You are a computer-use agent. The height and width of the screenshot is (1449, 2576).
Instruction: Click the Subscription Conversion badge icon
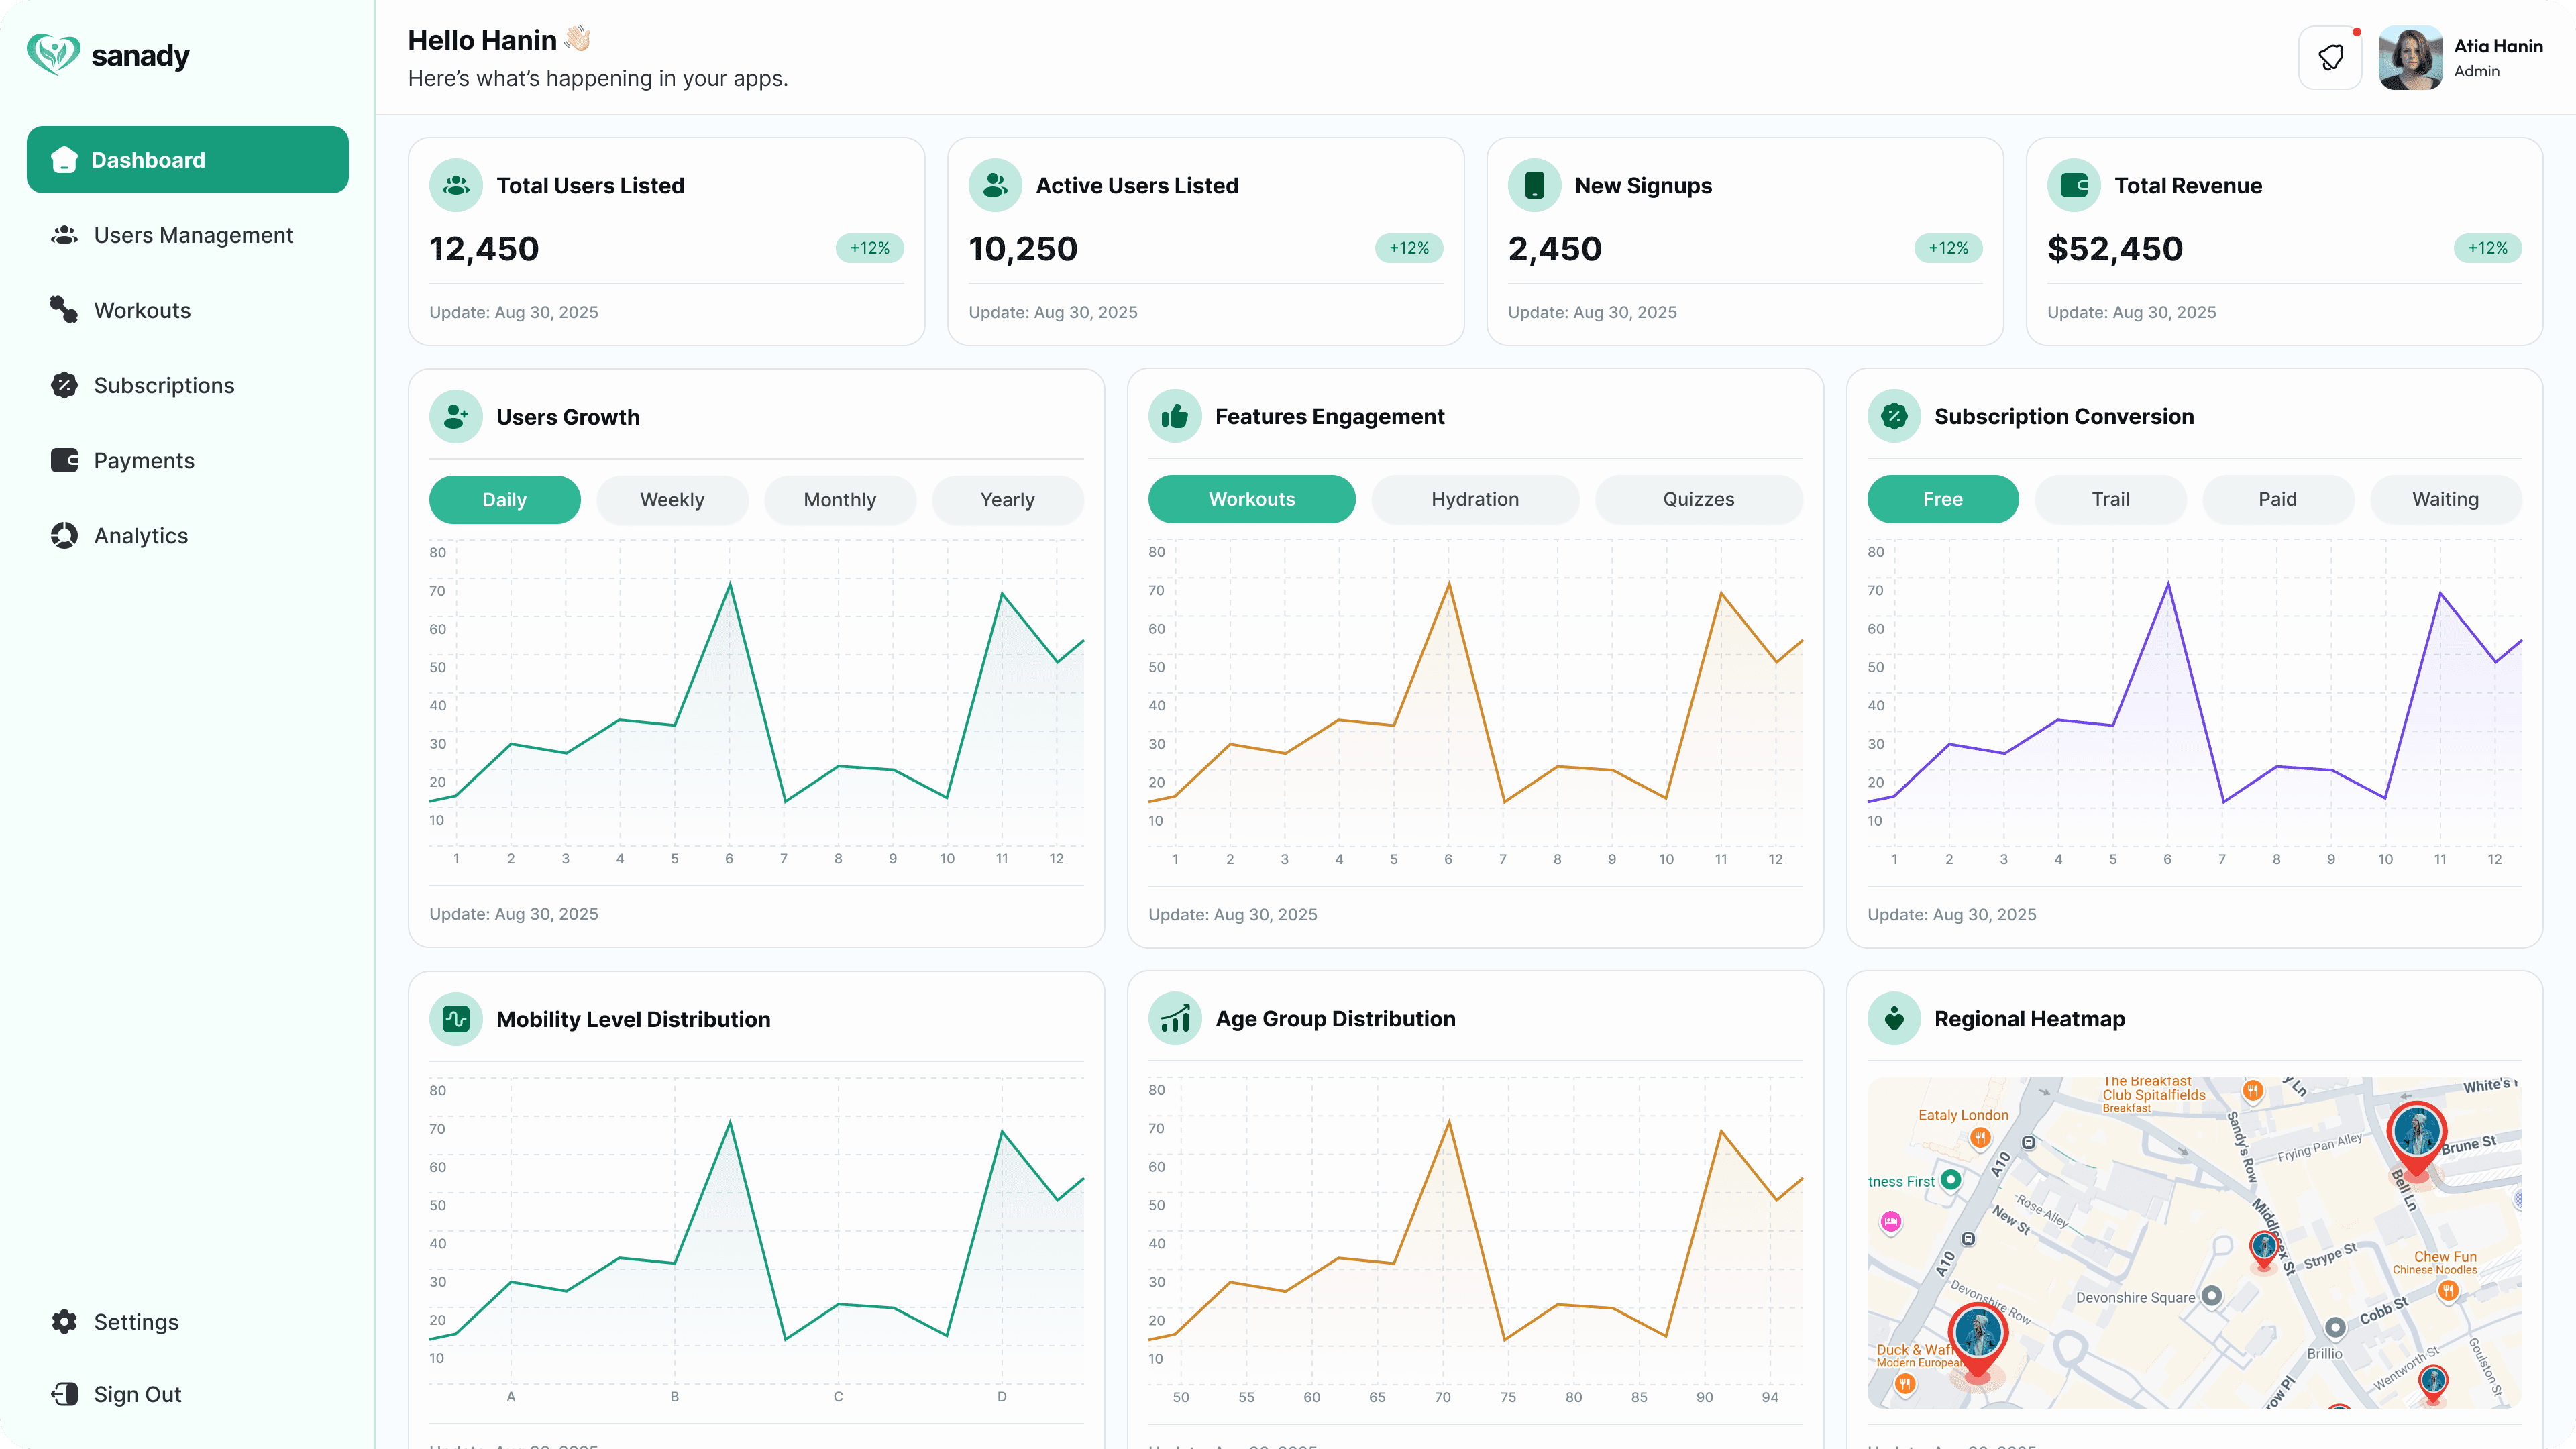(1893, 417)
